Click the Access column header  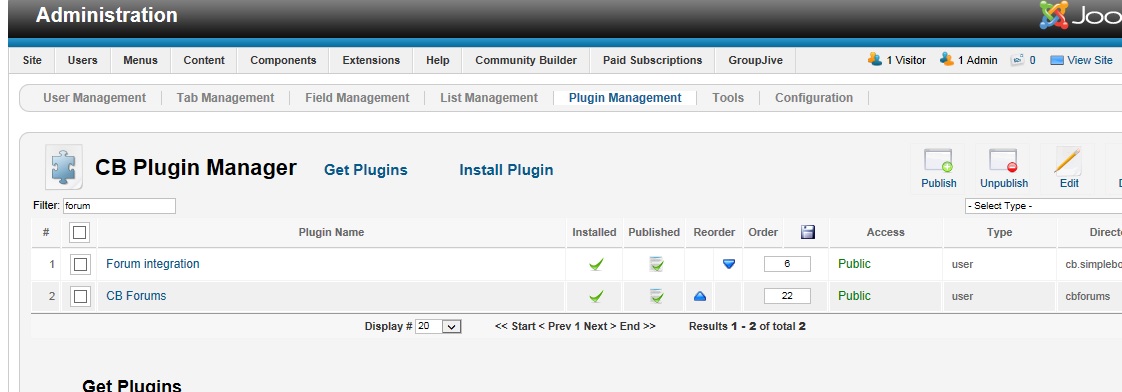click(885, 232)
